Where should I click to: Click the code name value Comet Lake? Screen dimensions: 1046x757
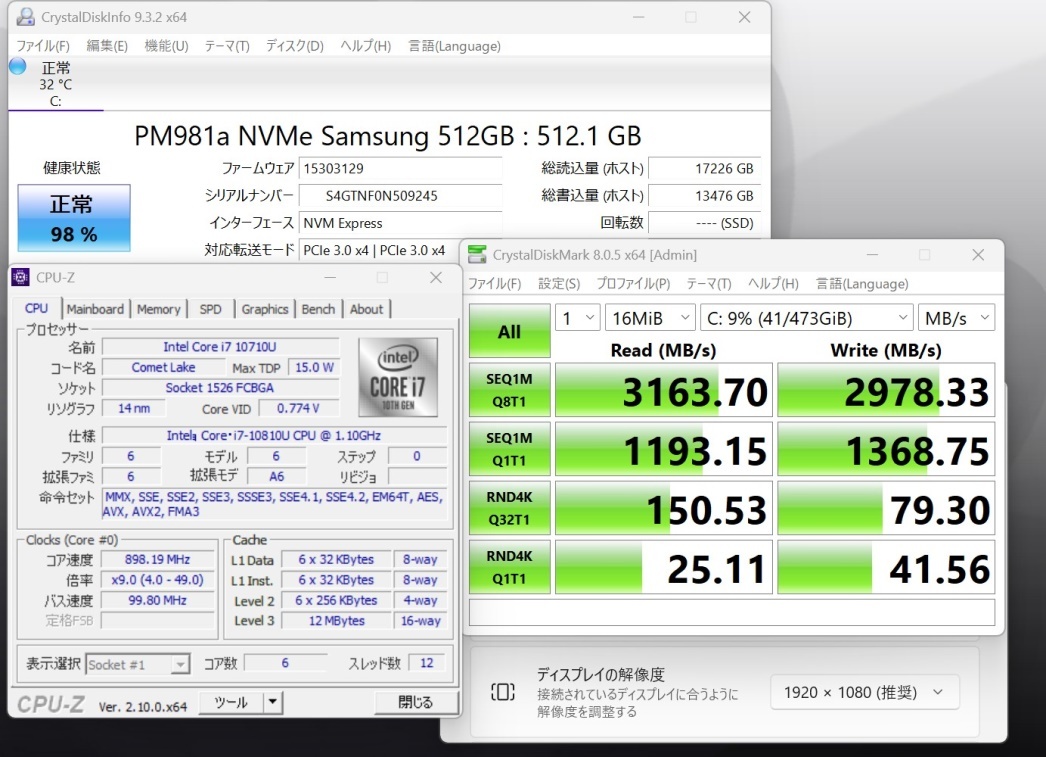(x=163, y=367)
